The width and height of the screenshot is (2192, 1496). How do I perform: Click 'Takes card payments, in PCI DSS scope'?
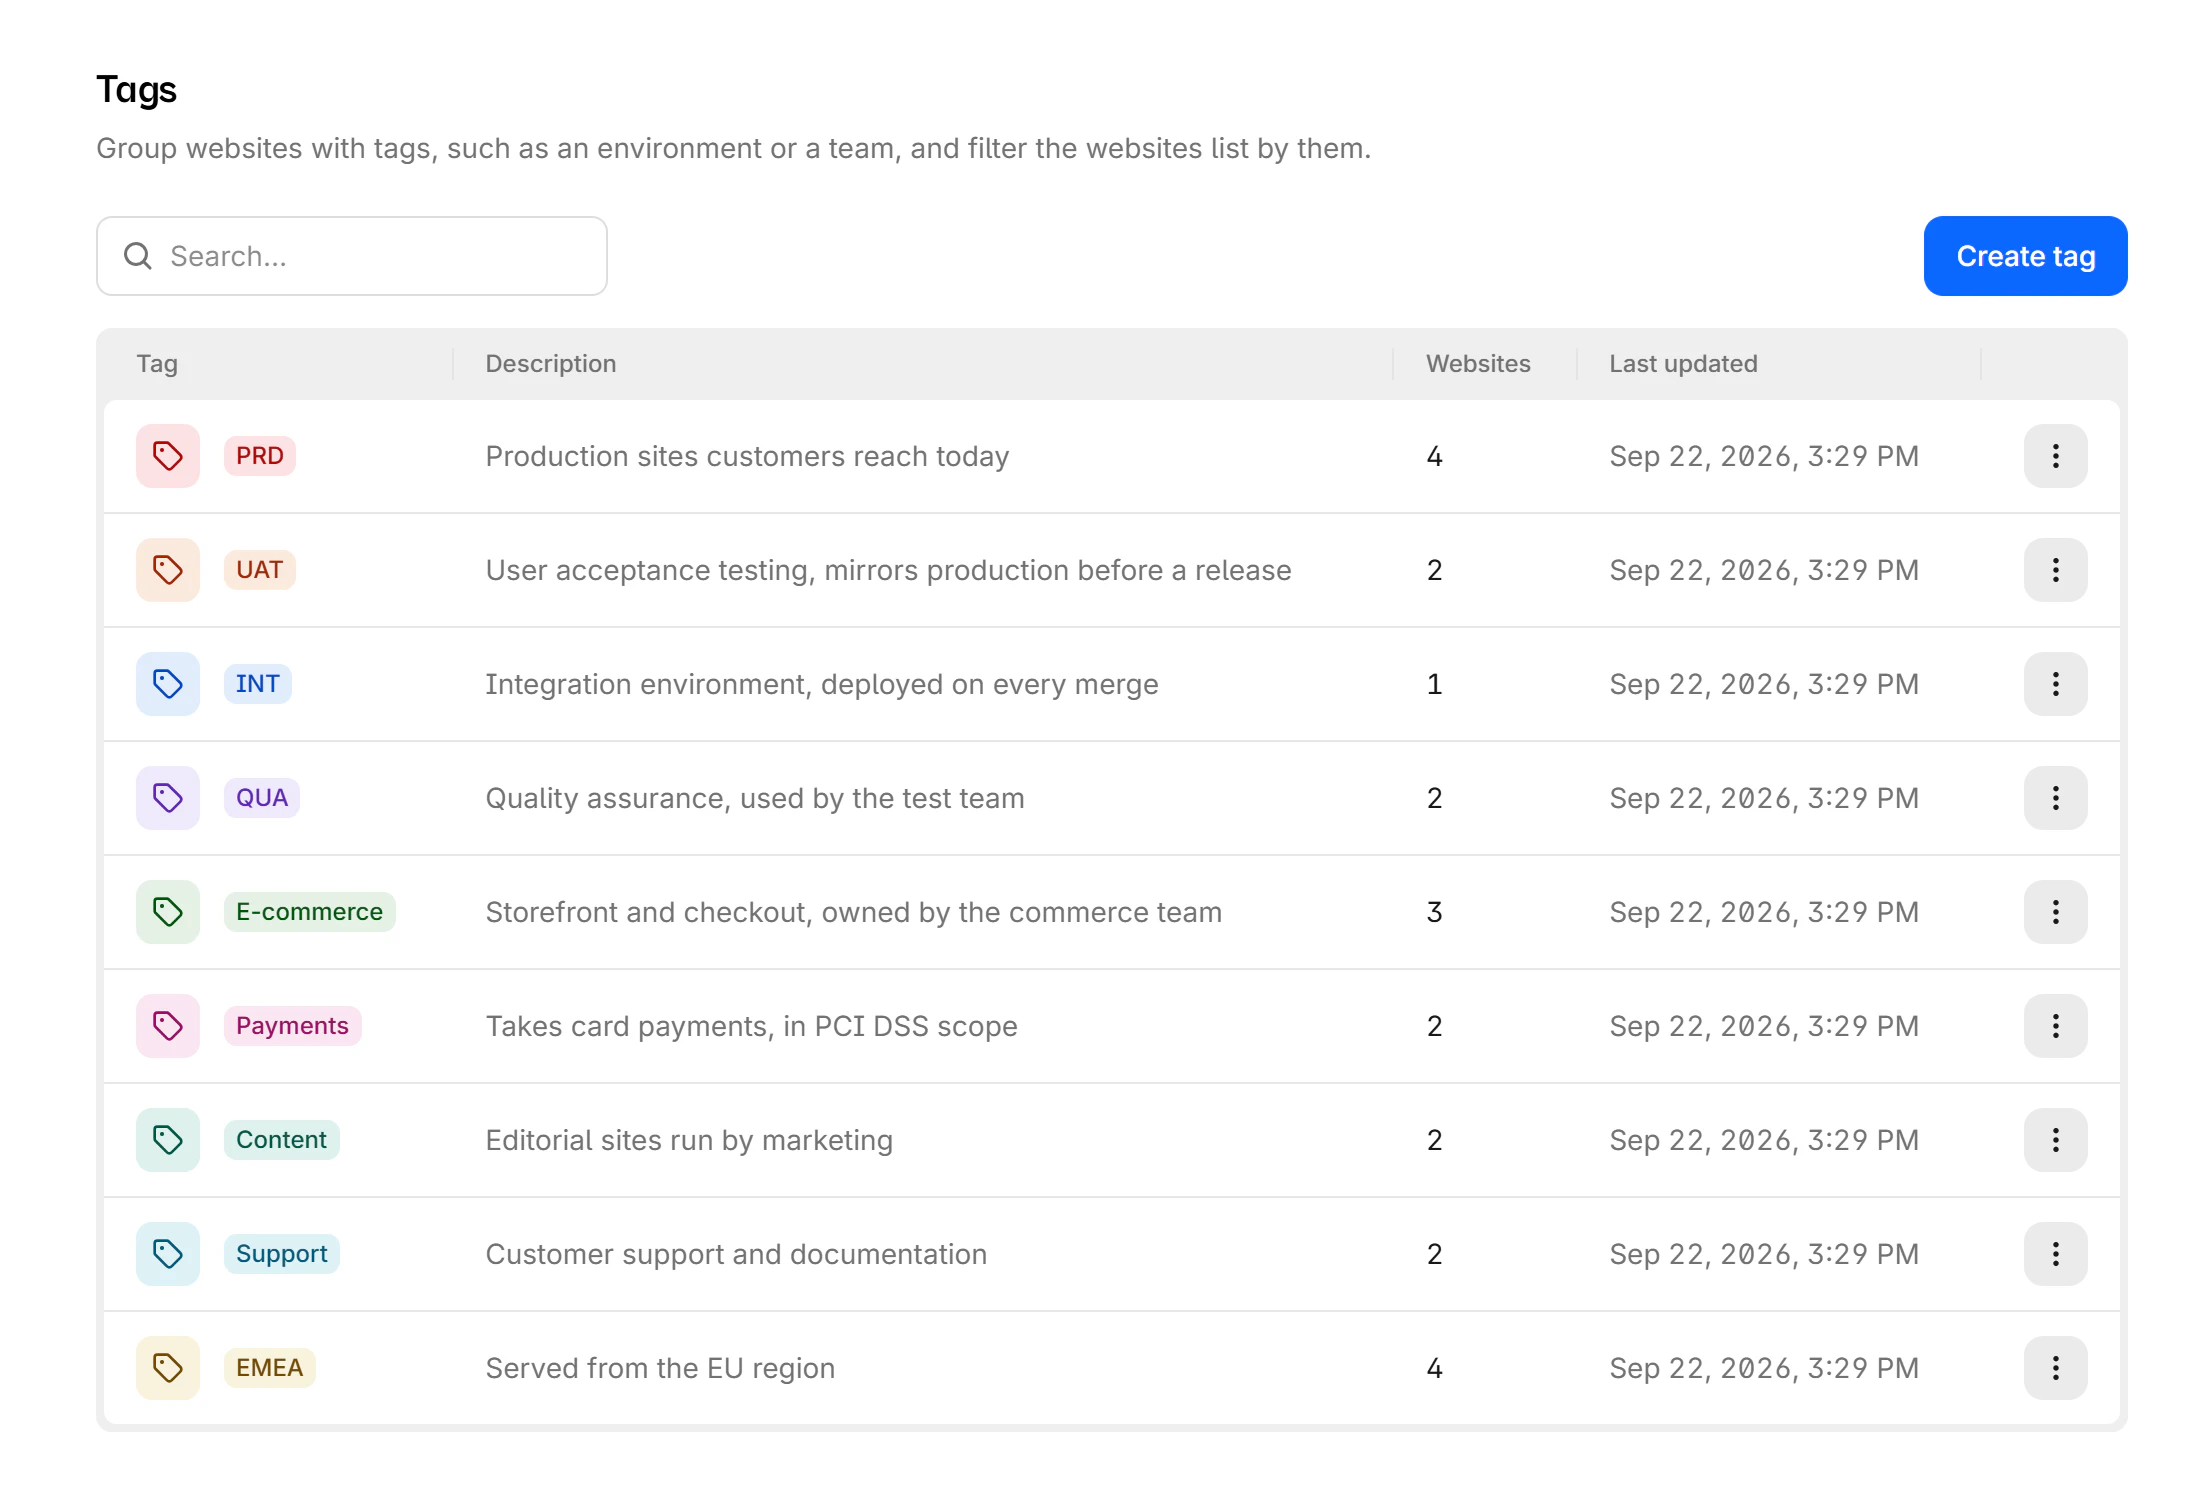coord(751,1027)
